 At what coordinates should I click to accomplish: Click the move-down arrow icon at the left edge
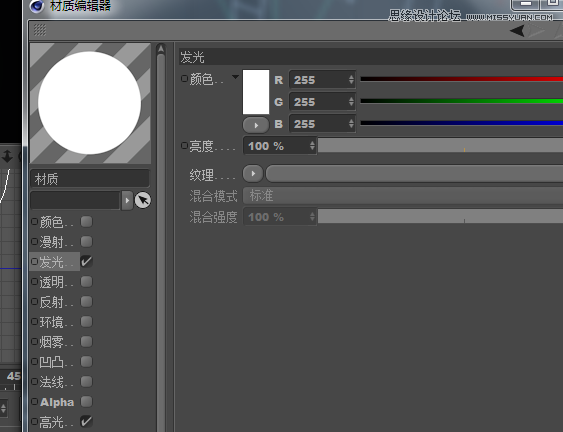pos(7,157)
